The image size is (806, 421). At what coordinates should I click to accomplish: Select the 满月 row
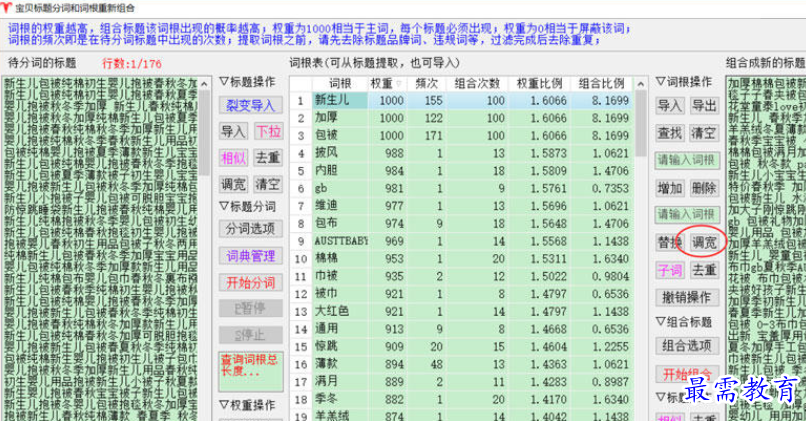(x=462, y=381)
